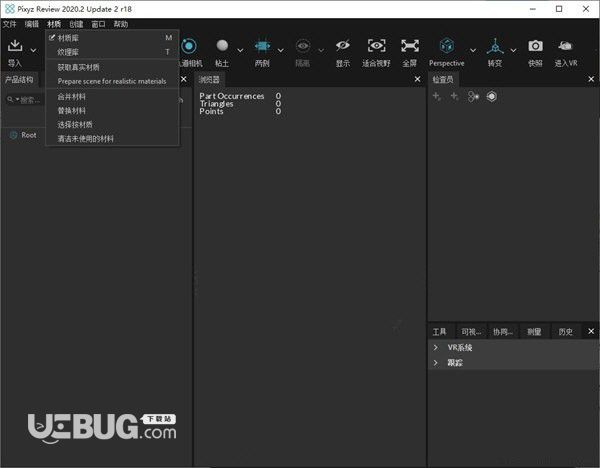Click the Fit view (适合视野) icon

pyautogui.click(x=377, y=46)
